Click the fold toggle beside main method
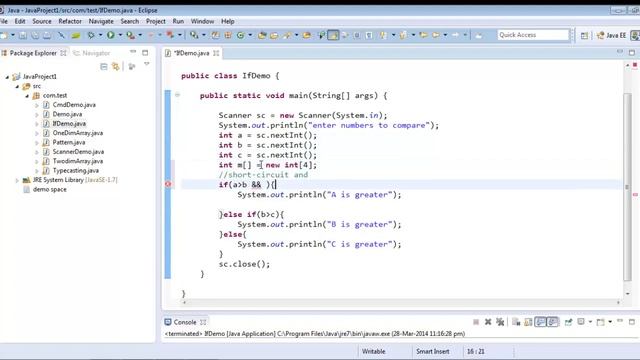640x360 pixels. (x=178, y=95)
